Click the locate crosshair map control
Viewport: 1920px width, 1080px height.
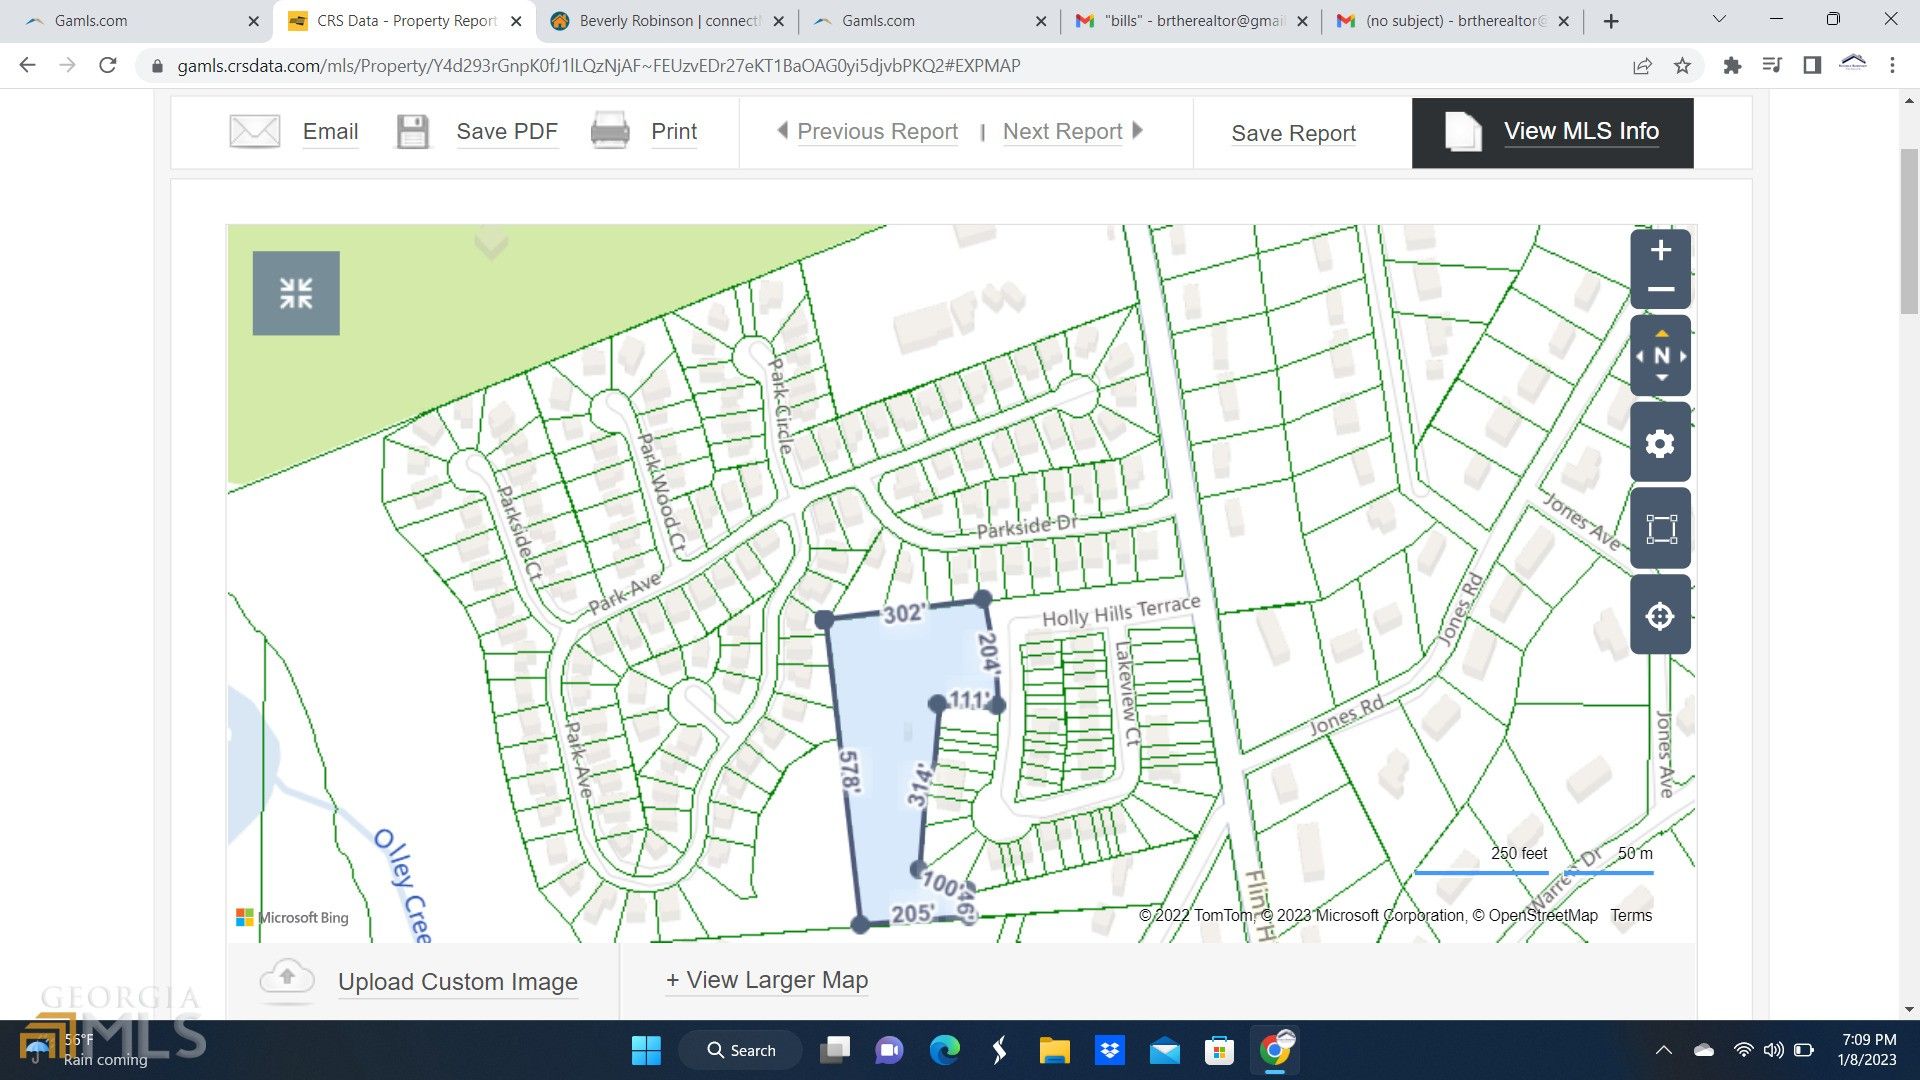[1660, 614]
